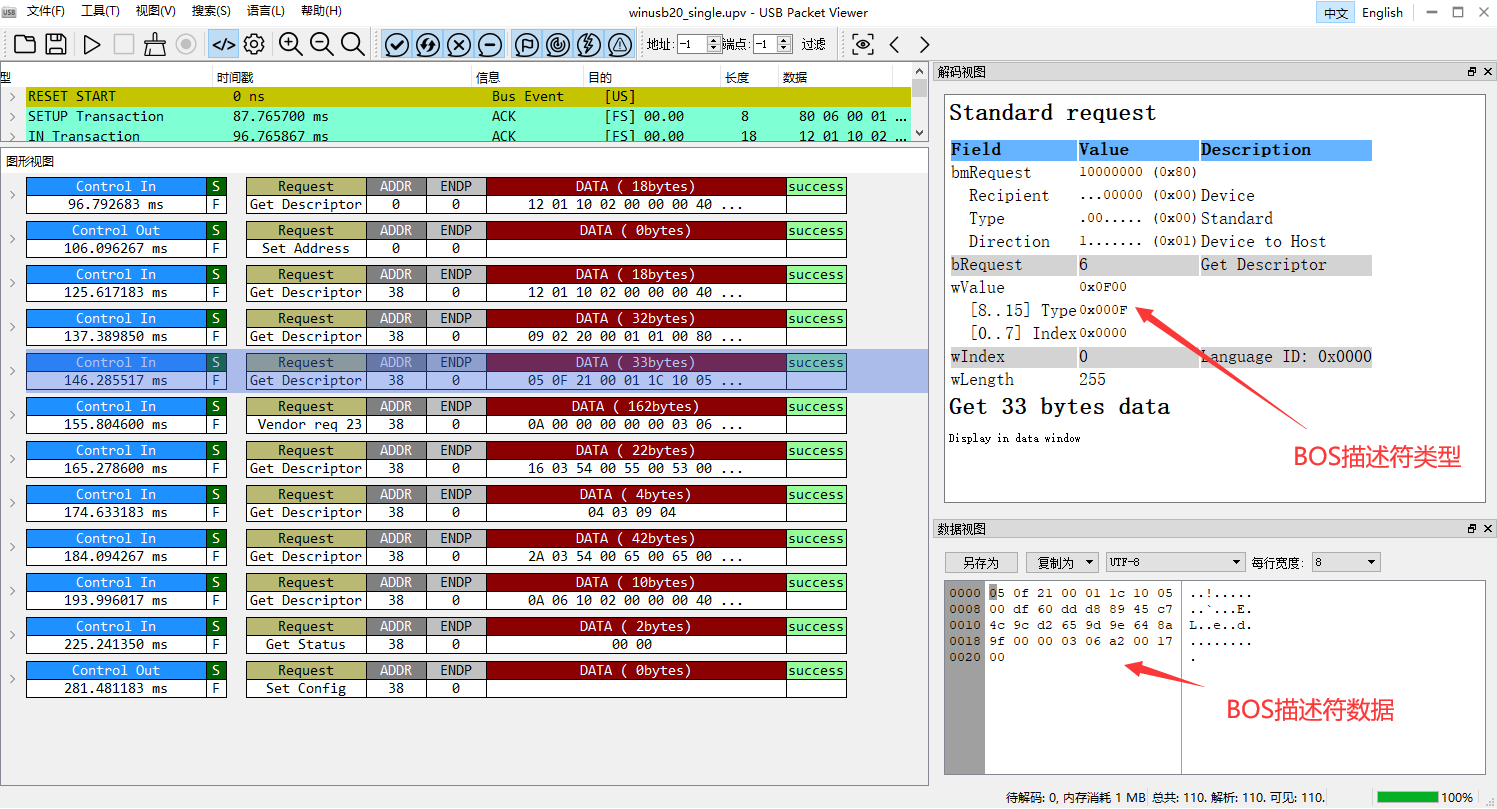Image resolution: width=1497 pixels, height=809 pixels.
Task: Toggle the decode view code icon
Action: click(223, 44)
